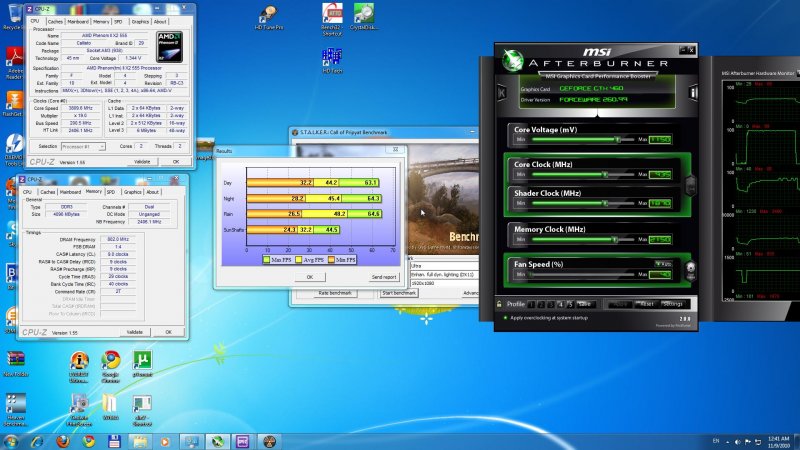Open the uTorrent desktop icon
The height and width of the screenshot is (450, 800).
[142, 364]
